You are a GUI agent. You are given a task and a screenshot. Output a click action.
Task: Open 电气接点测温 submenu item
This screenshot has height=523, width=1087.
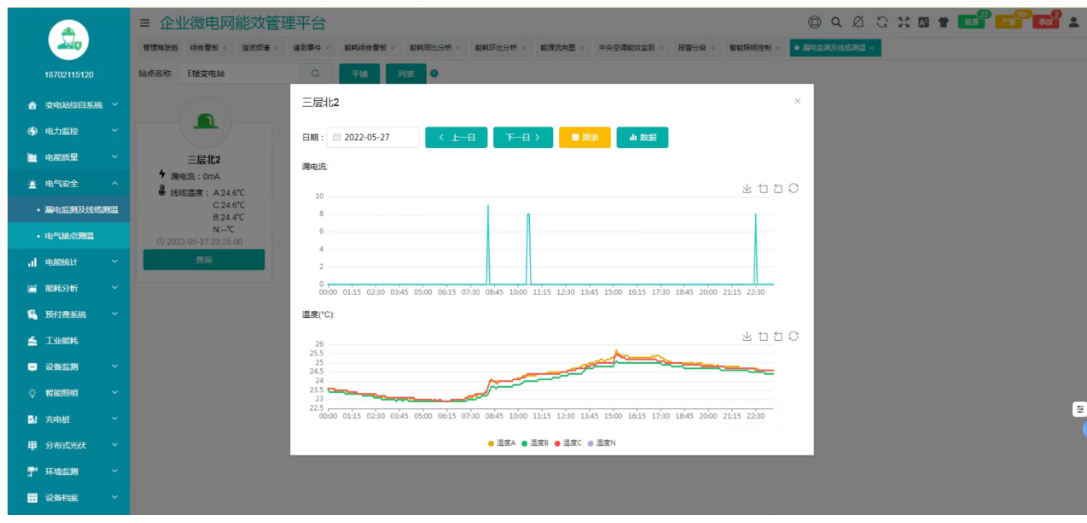coord(70,236)
